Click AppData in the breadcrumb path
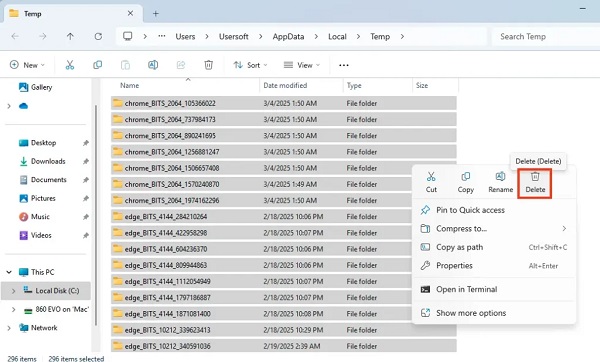This screenshot has width=600, height=362. coord(288,36)
